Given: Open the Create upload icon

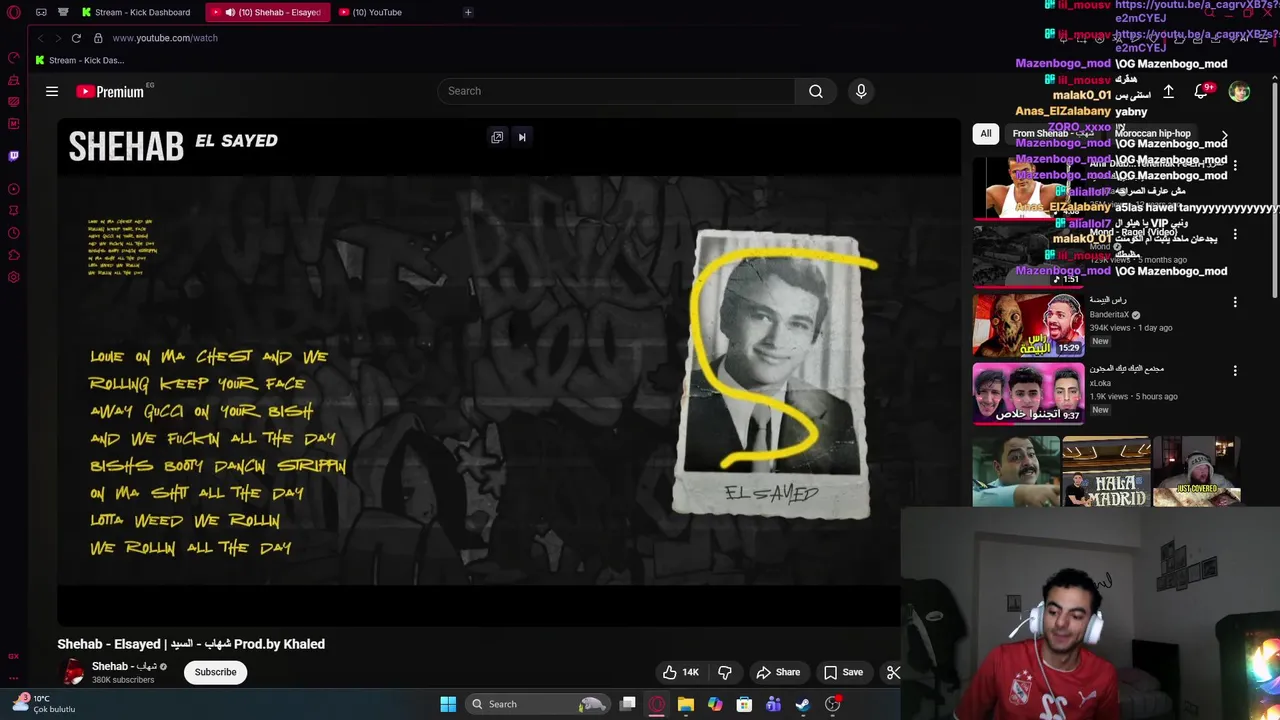Looking at the screenshot, I should pyautogui.click(x=1168, y=91).
